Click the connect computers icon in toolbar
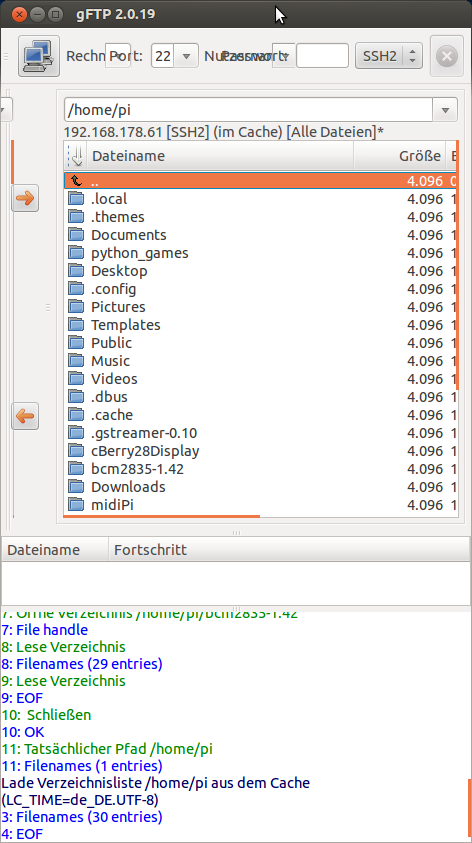The height and width of the screenshot is (843, 472). point(38,56)
